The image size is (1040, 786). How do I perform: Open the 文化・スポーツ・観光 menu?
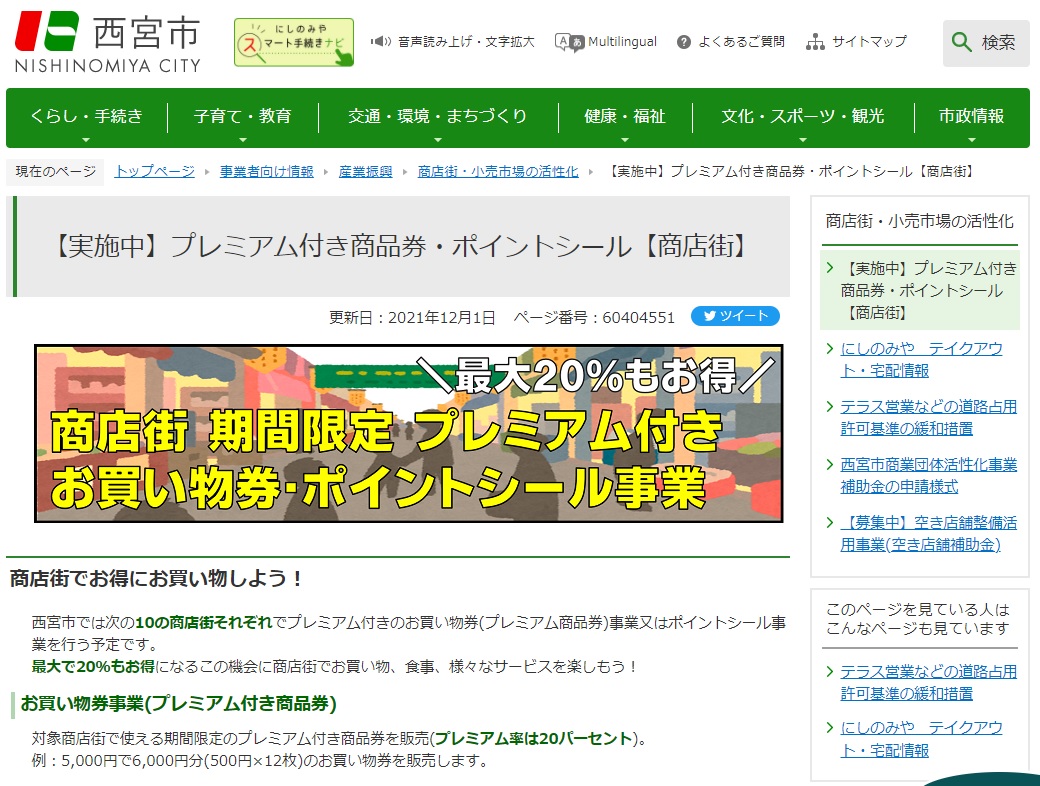[803, 117]
